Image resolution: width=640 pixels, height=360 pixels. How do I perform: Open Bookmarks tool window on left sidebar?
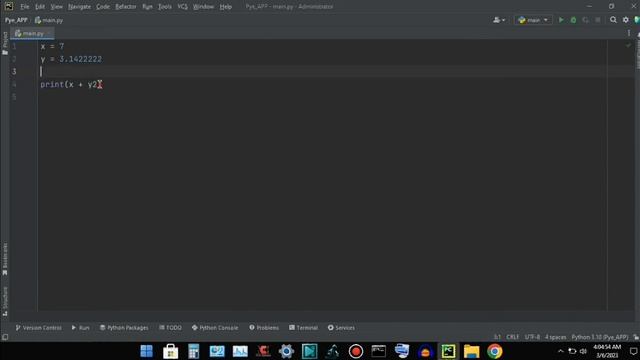[x=5, y=259]
